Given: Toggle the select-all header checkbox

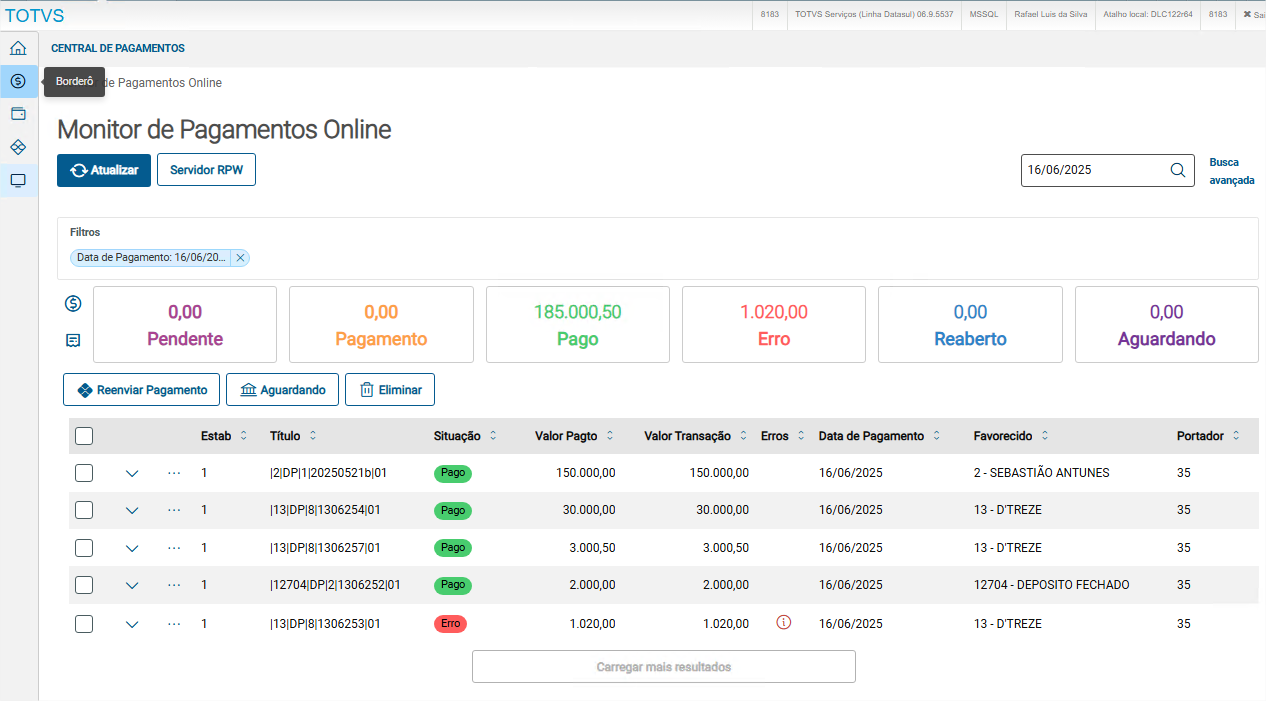Looking at the screenshot, I should [x=84, y=436].
